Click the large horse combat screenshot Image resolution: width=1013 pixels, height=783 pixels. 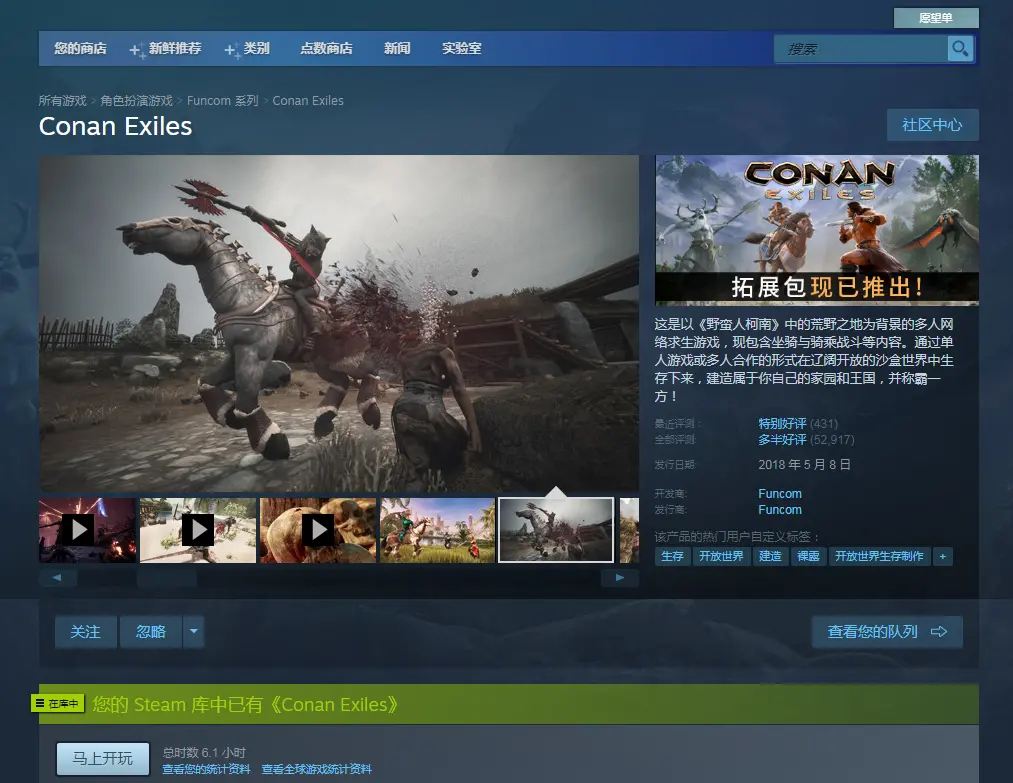click(339, 323)
